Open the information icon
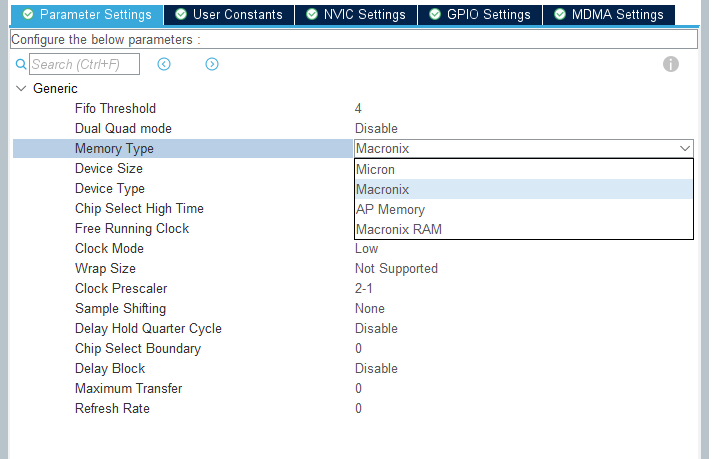712x459 pixels. pyautogui.click(x=671, y=64)
